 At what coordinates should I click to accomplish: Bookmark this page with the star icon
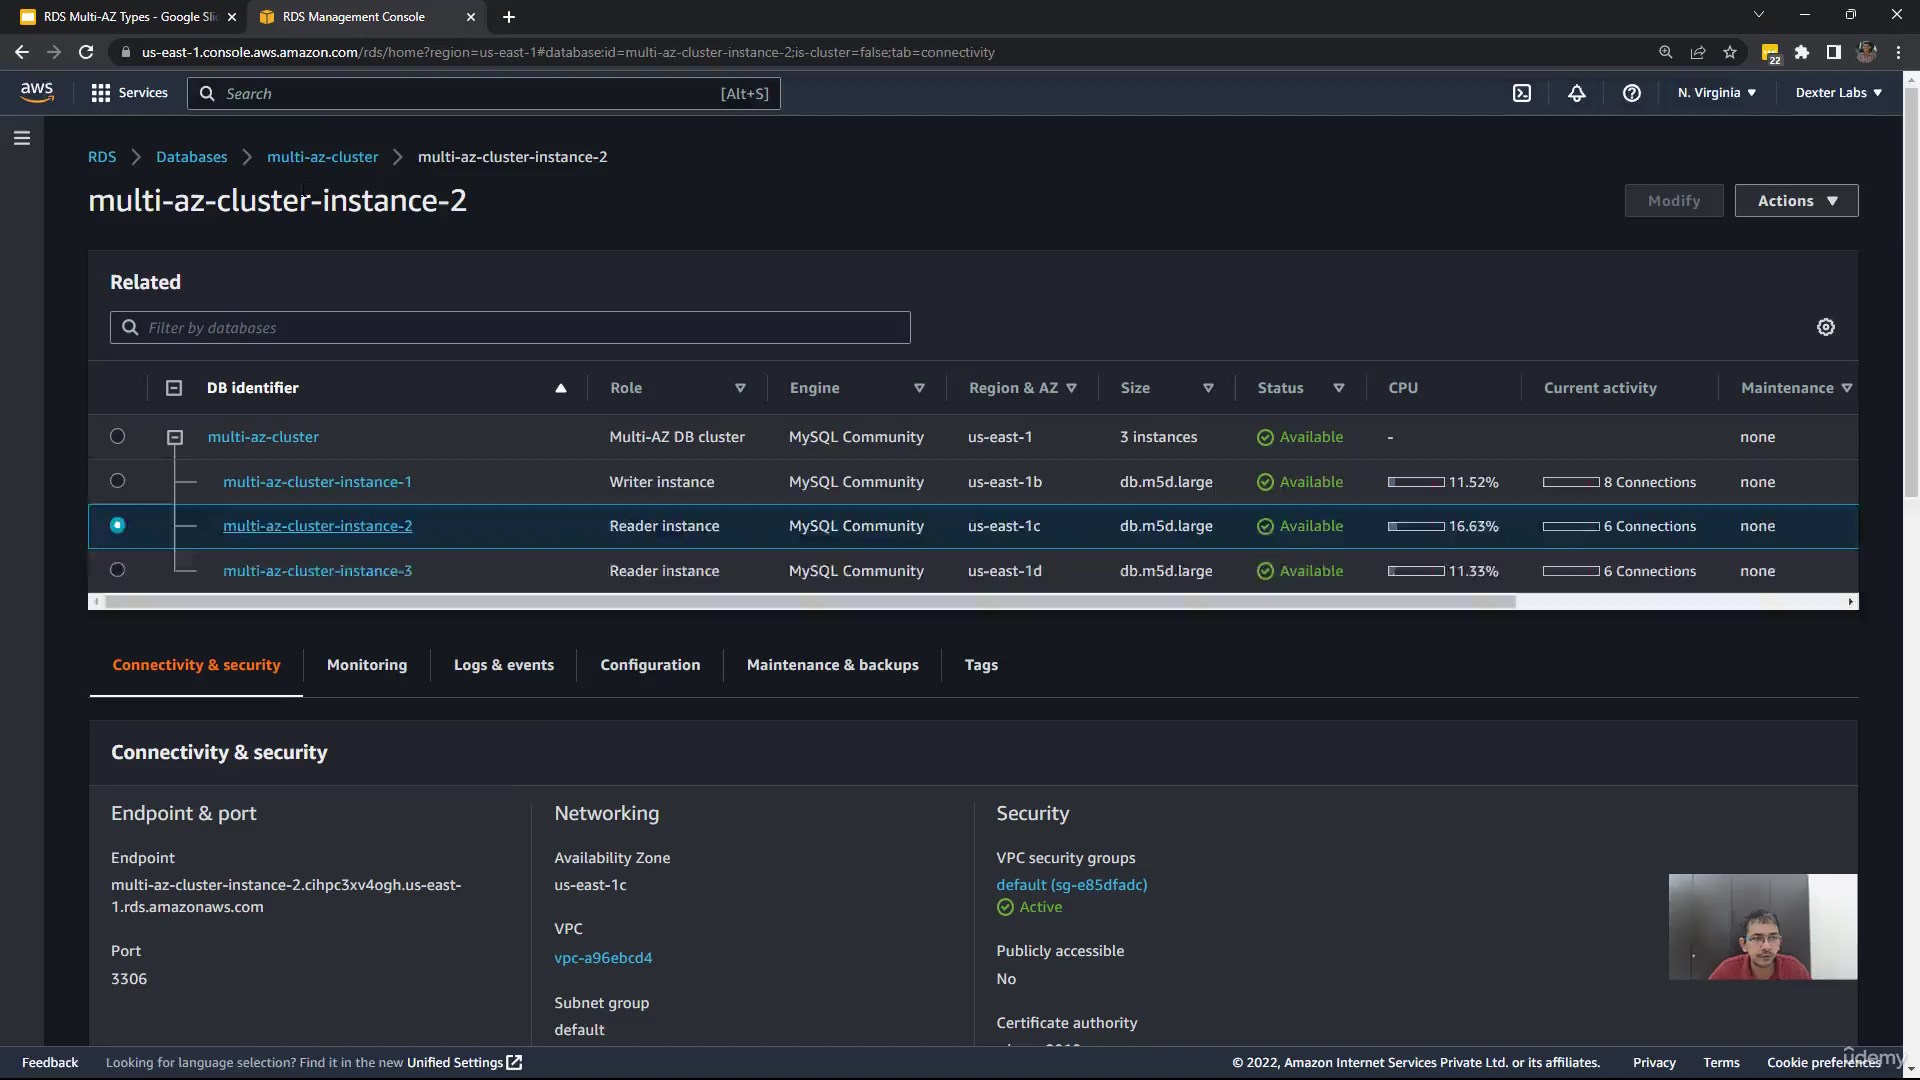[1729, 52]
